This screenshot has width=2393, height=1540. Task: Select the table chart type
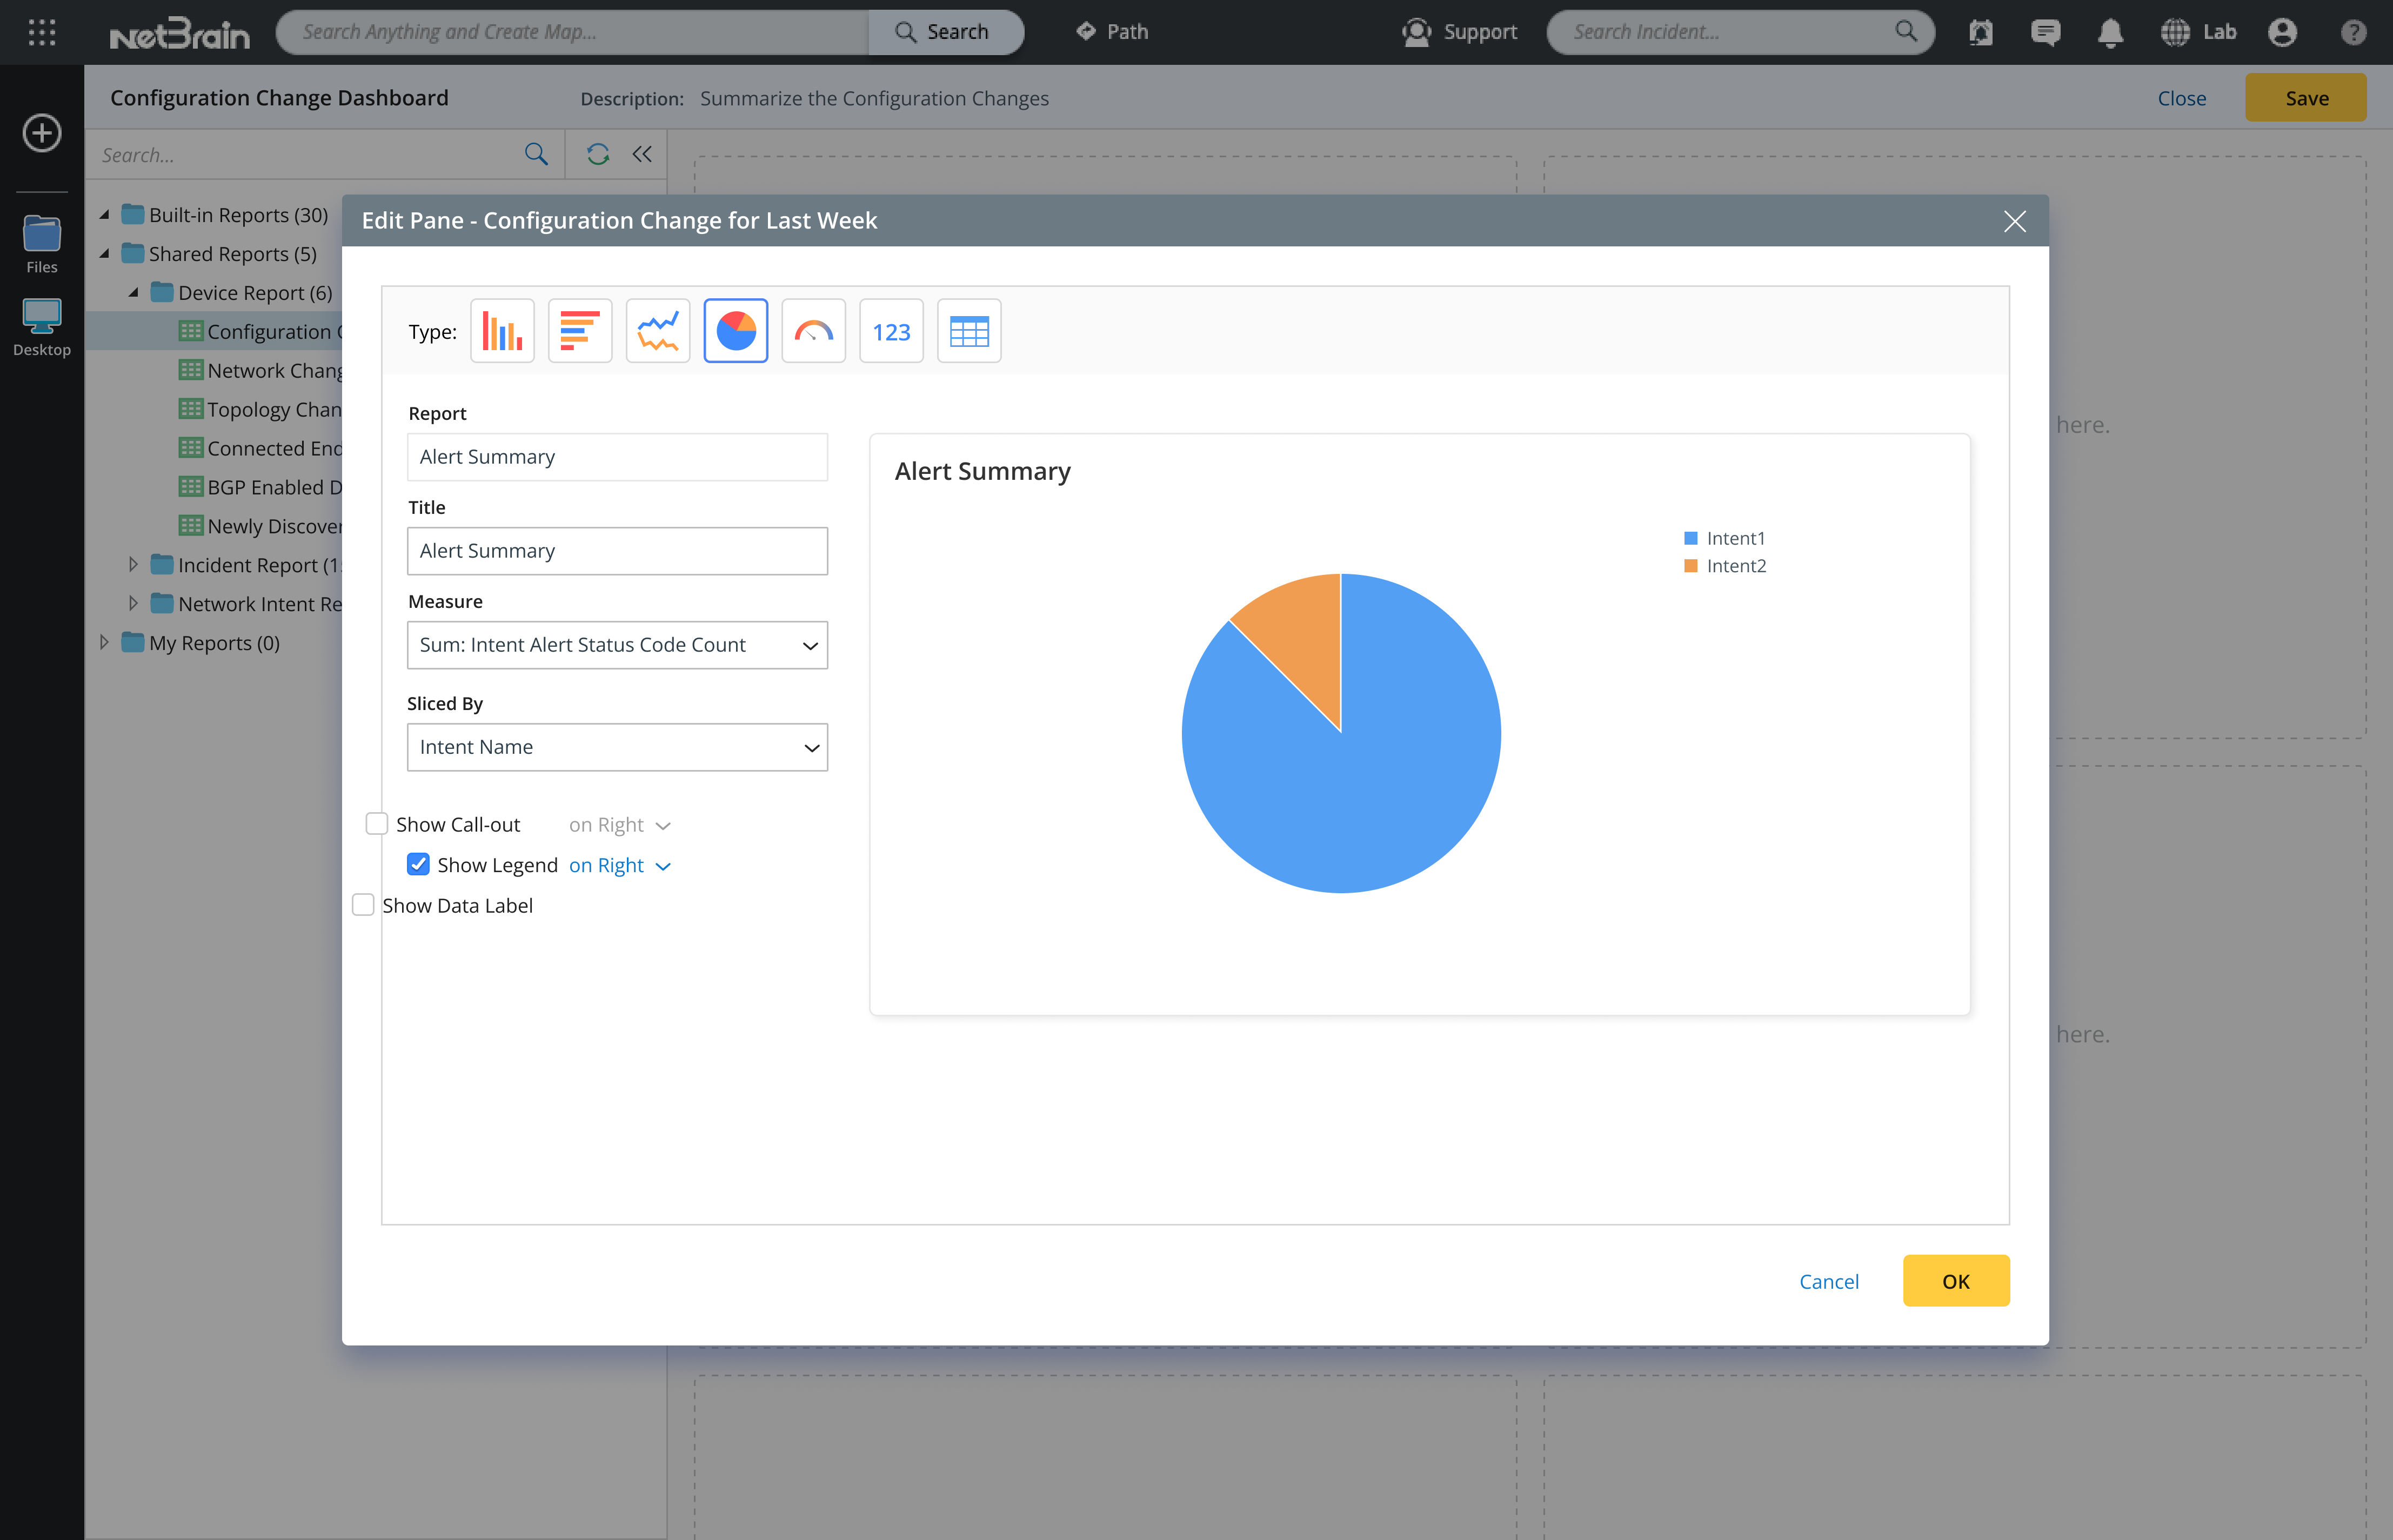point(968,331)
